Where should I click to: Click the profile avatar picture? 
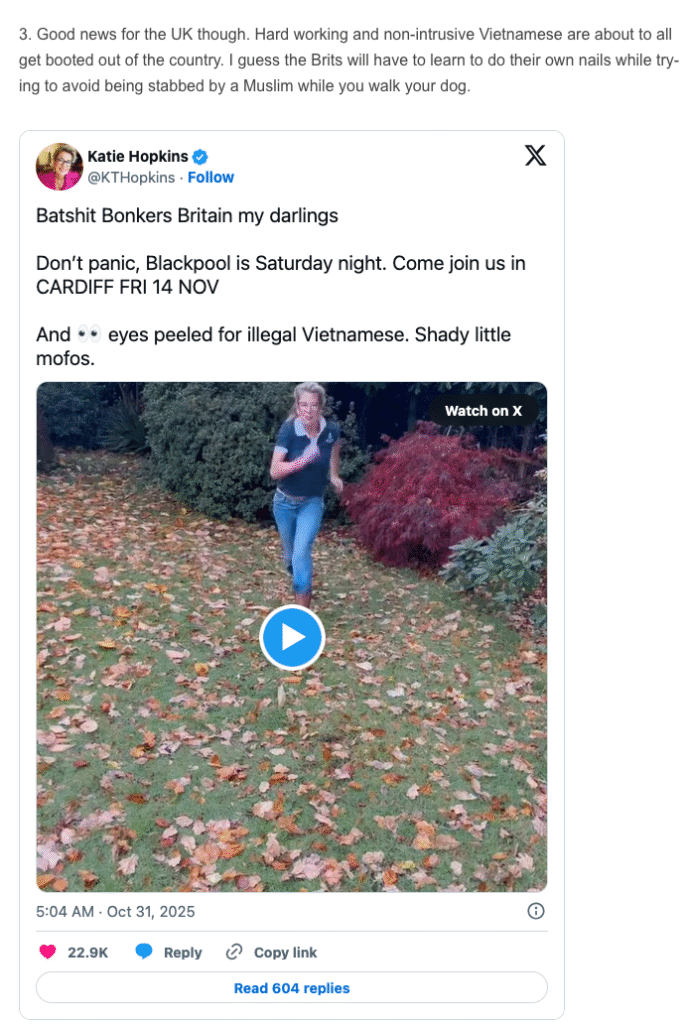(59, 167)
